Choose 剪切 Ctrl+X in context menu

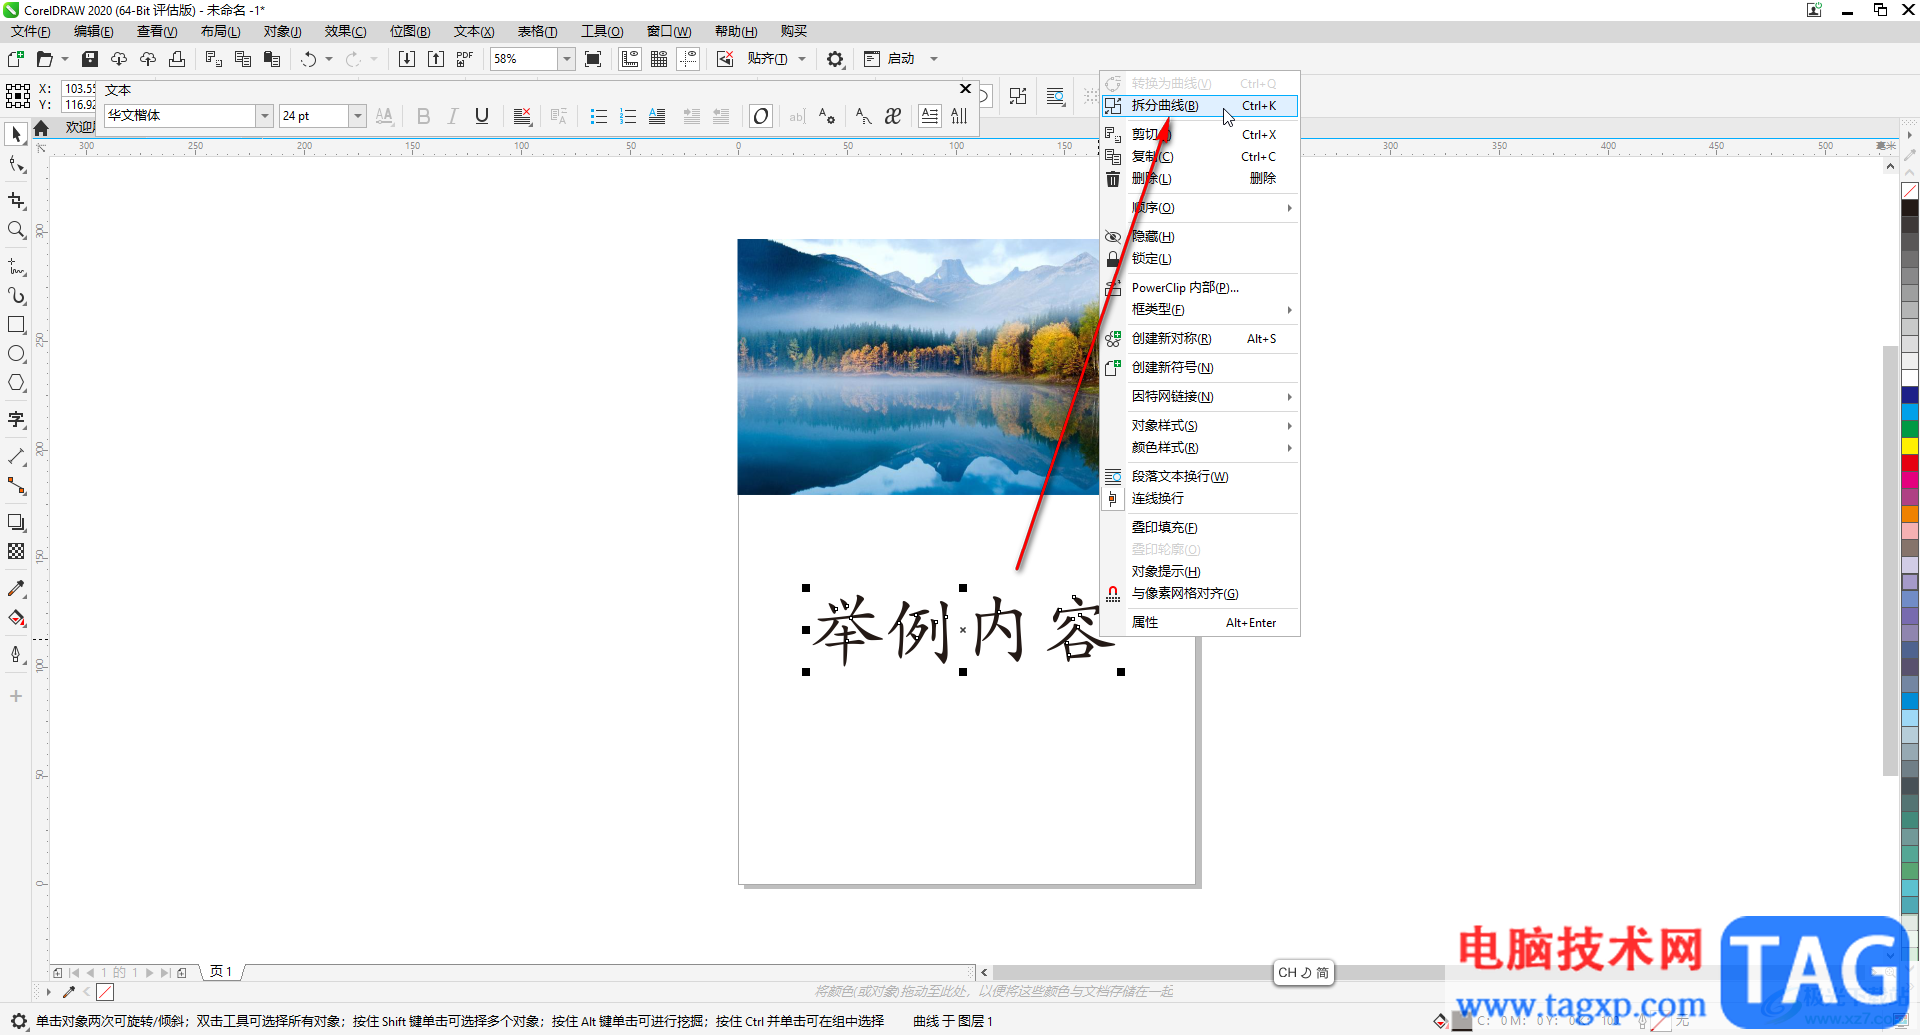[1200, 135]
